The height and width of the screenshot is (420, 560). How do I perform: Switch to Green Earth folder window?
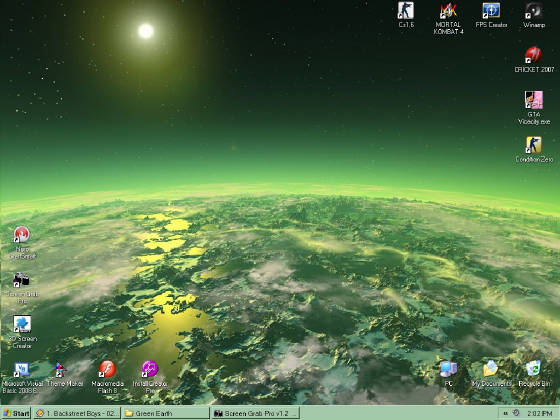point(166,413)
